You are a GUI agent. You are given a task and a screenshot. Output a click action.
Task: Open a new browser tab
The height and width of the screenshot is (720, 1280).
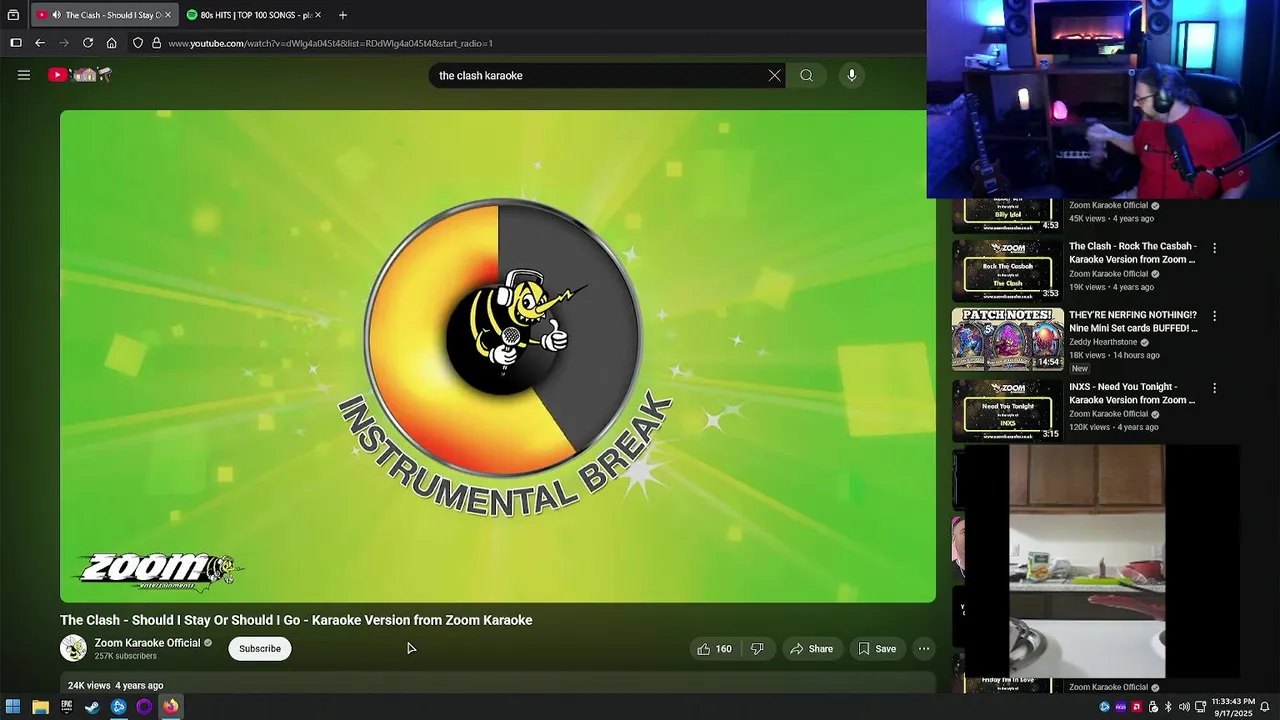343,15
